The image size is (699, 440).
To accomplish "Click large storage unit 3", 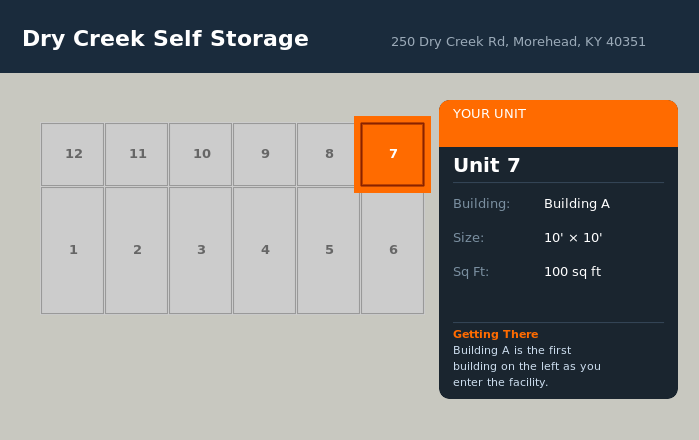I will coord(201,250).
